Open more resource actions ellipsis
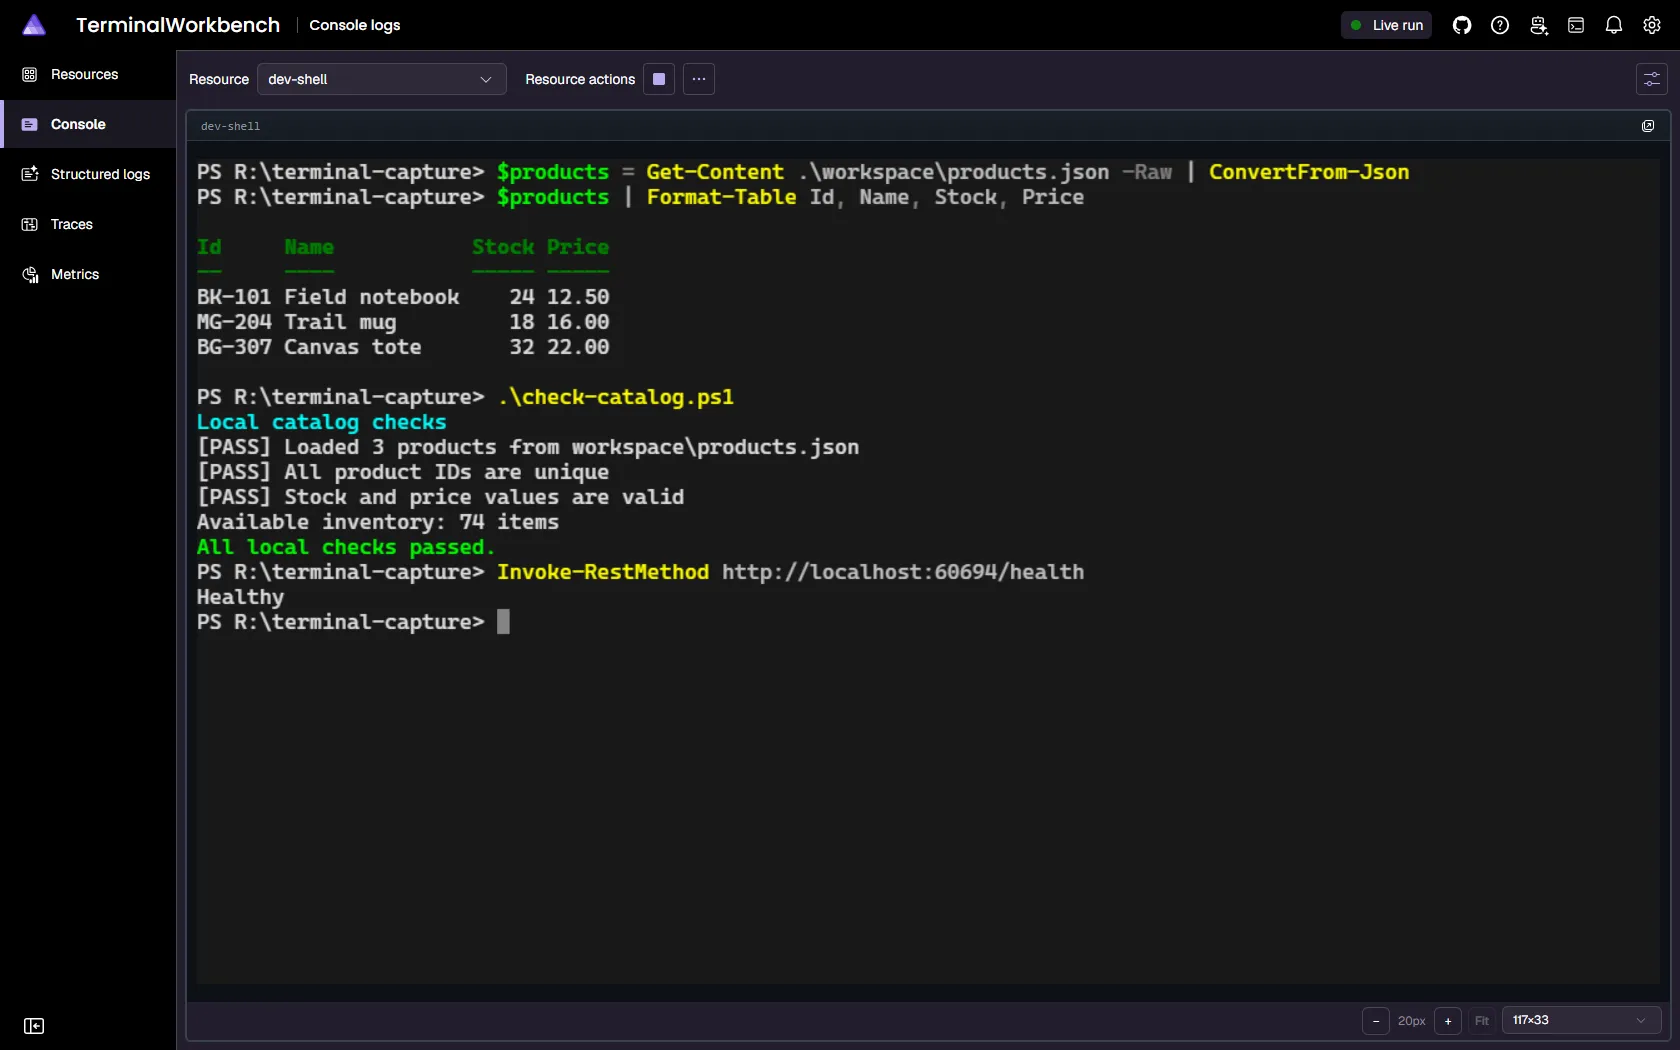Image resolution: width=1680 pixels, height=1050 pixels. coord(699,79)
